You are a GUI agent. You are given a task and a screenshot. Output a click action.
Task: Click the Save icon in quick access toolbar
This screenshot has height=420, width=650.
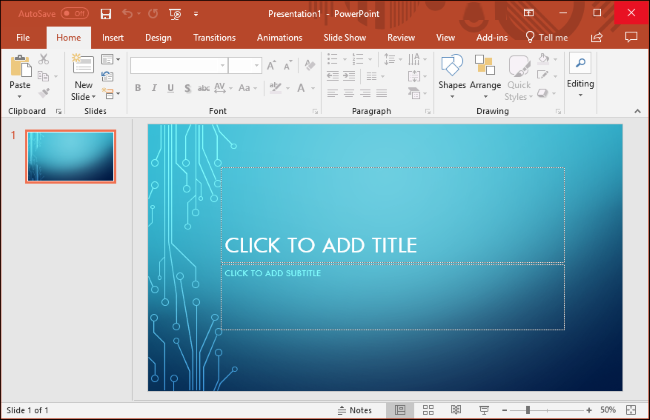tap(106, 13)
